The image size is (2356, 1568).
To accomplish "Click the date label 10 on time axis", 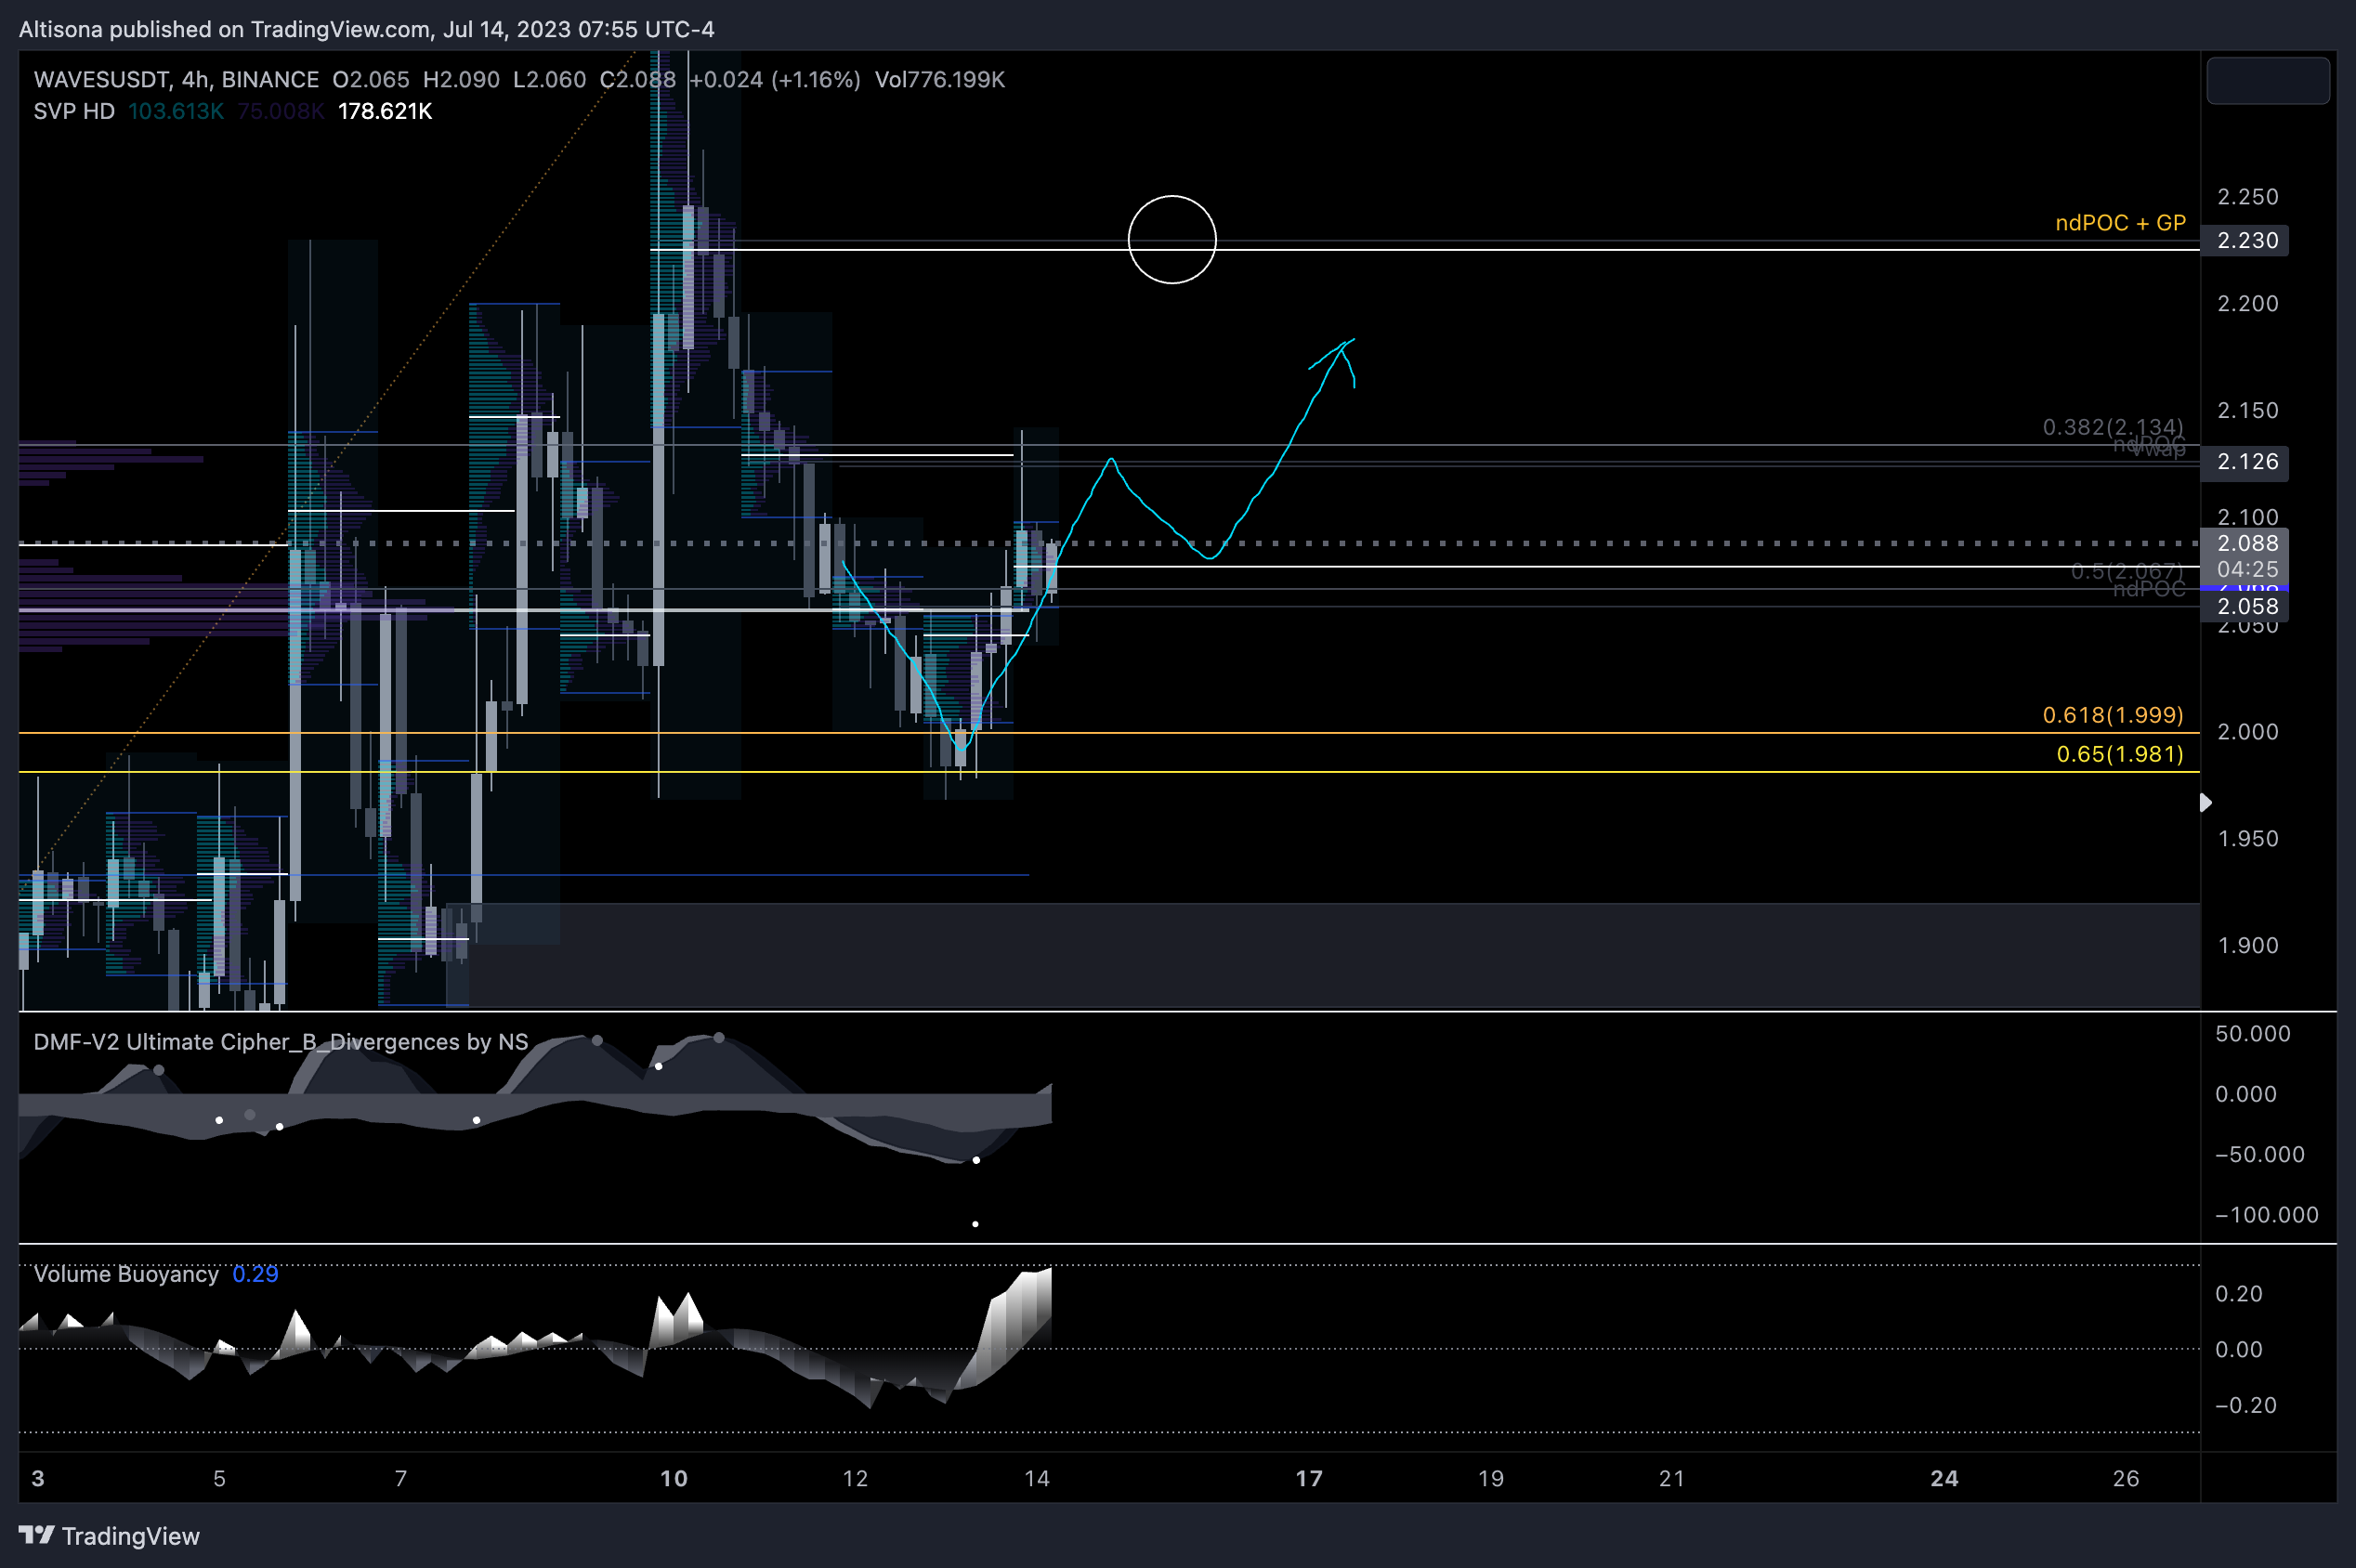I will (674, 1478).
